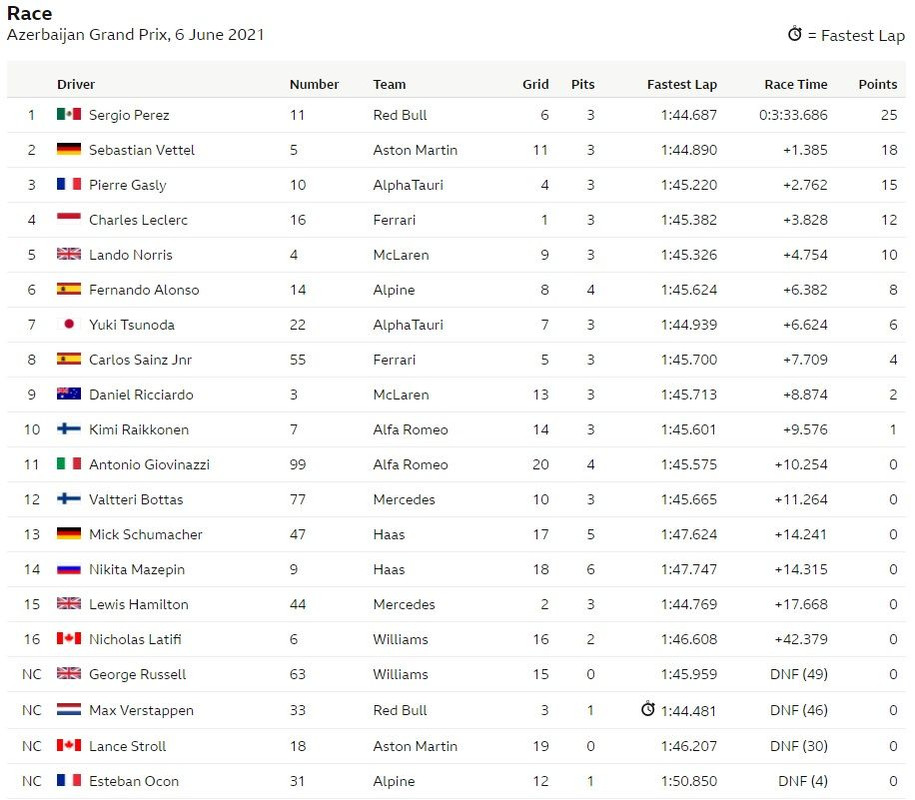Image resolution: width=915 pixels, height=800 pixels.
Task: Click the Japanese flag next to Yuki Tsunoda
Action: (69, 324)
